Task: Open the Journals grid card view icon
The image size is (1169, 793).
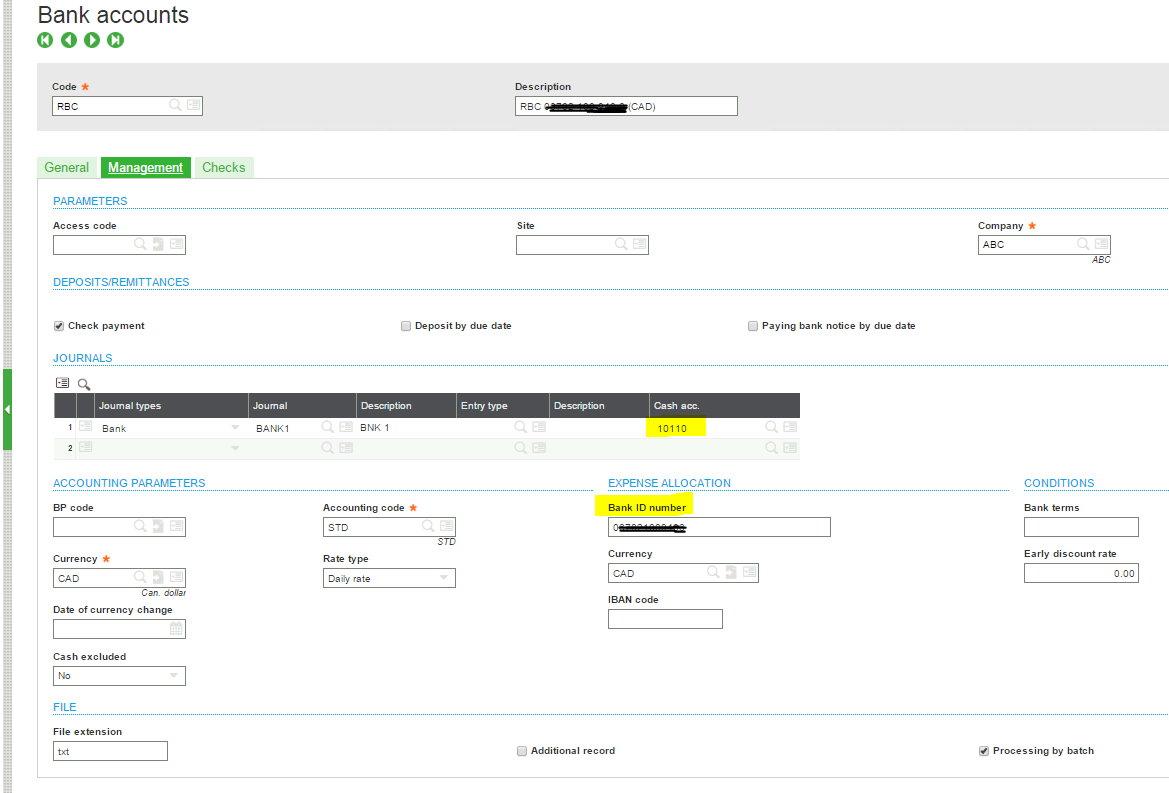Action: point(63,383)
